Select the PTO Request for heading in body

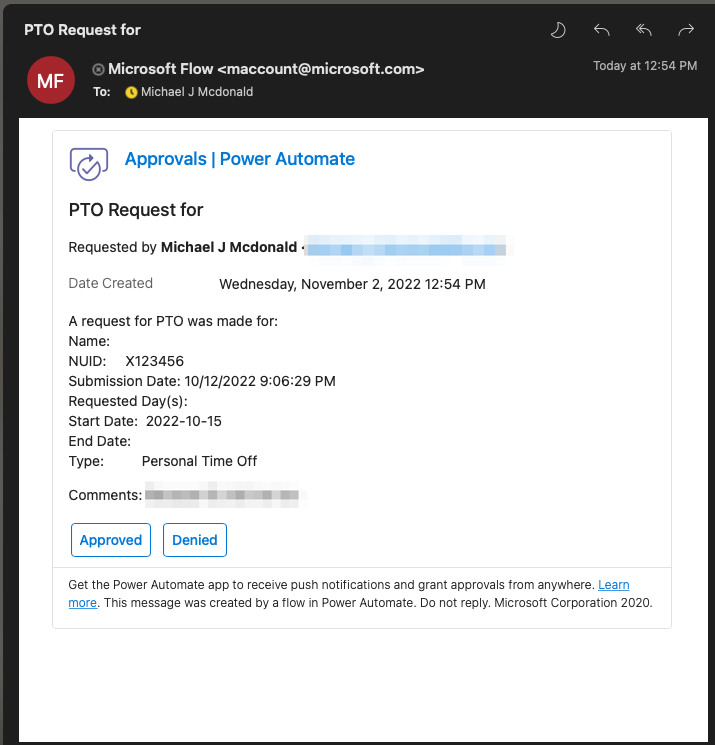pos(136,210)
